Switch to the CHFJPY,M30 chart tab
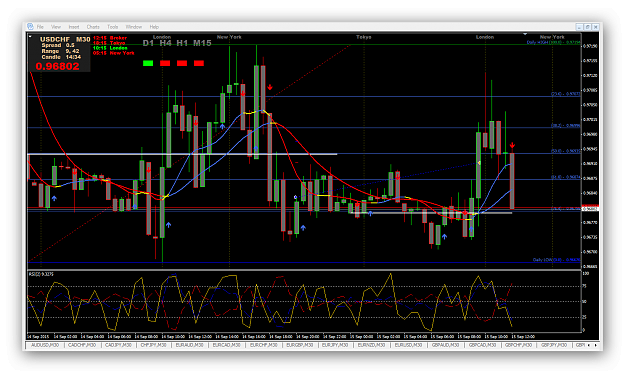The width and height of the screenshot is (625, 373). [153, 345]
